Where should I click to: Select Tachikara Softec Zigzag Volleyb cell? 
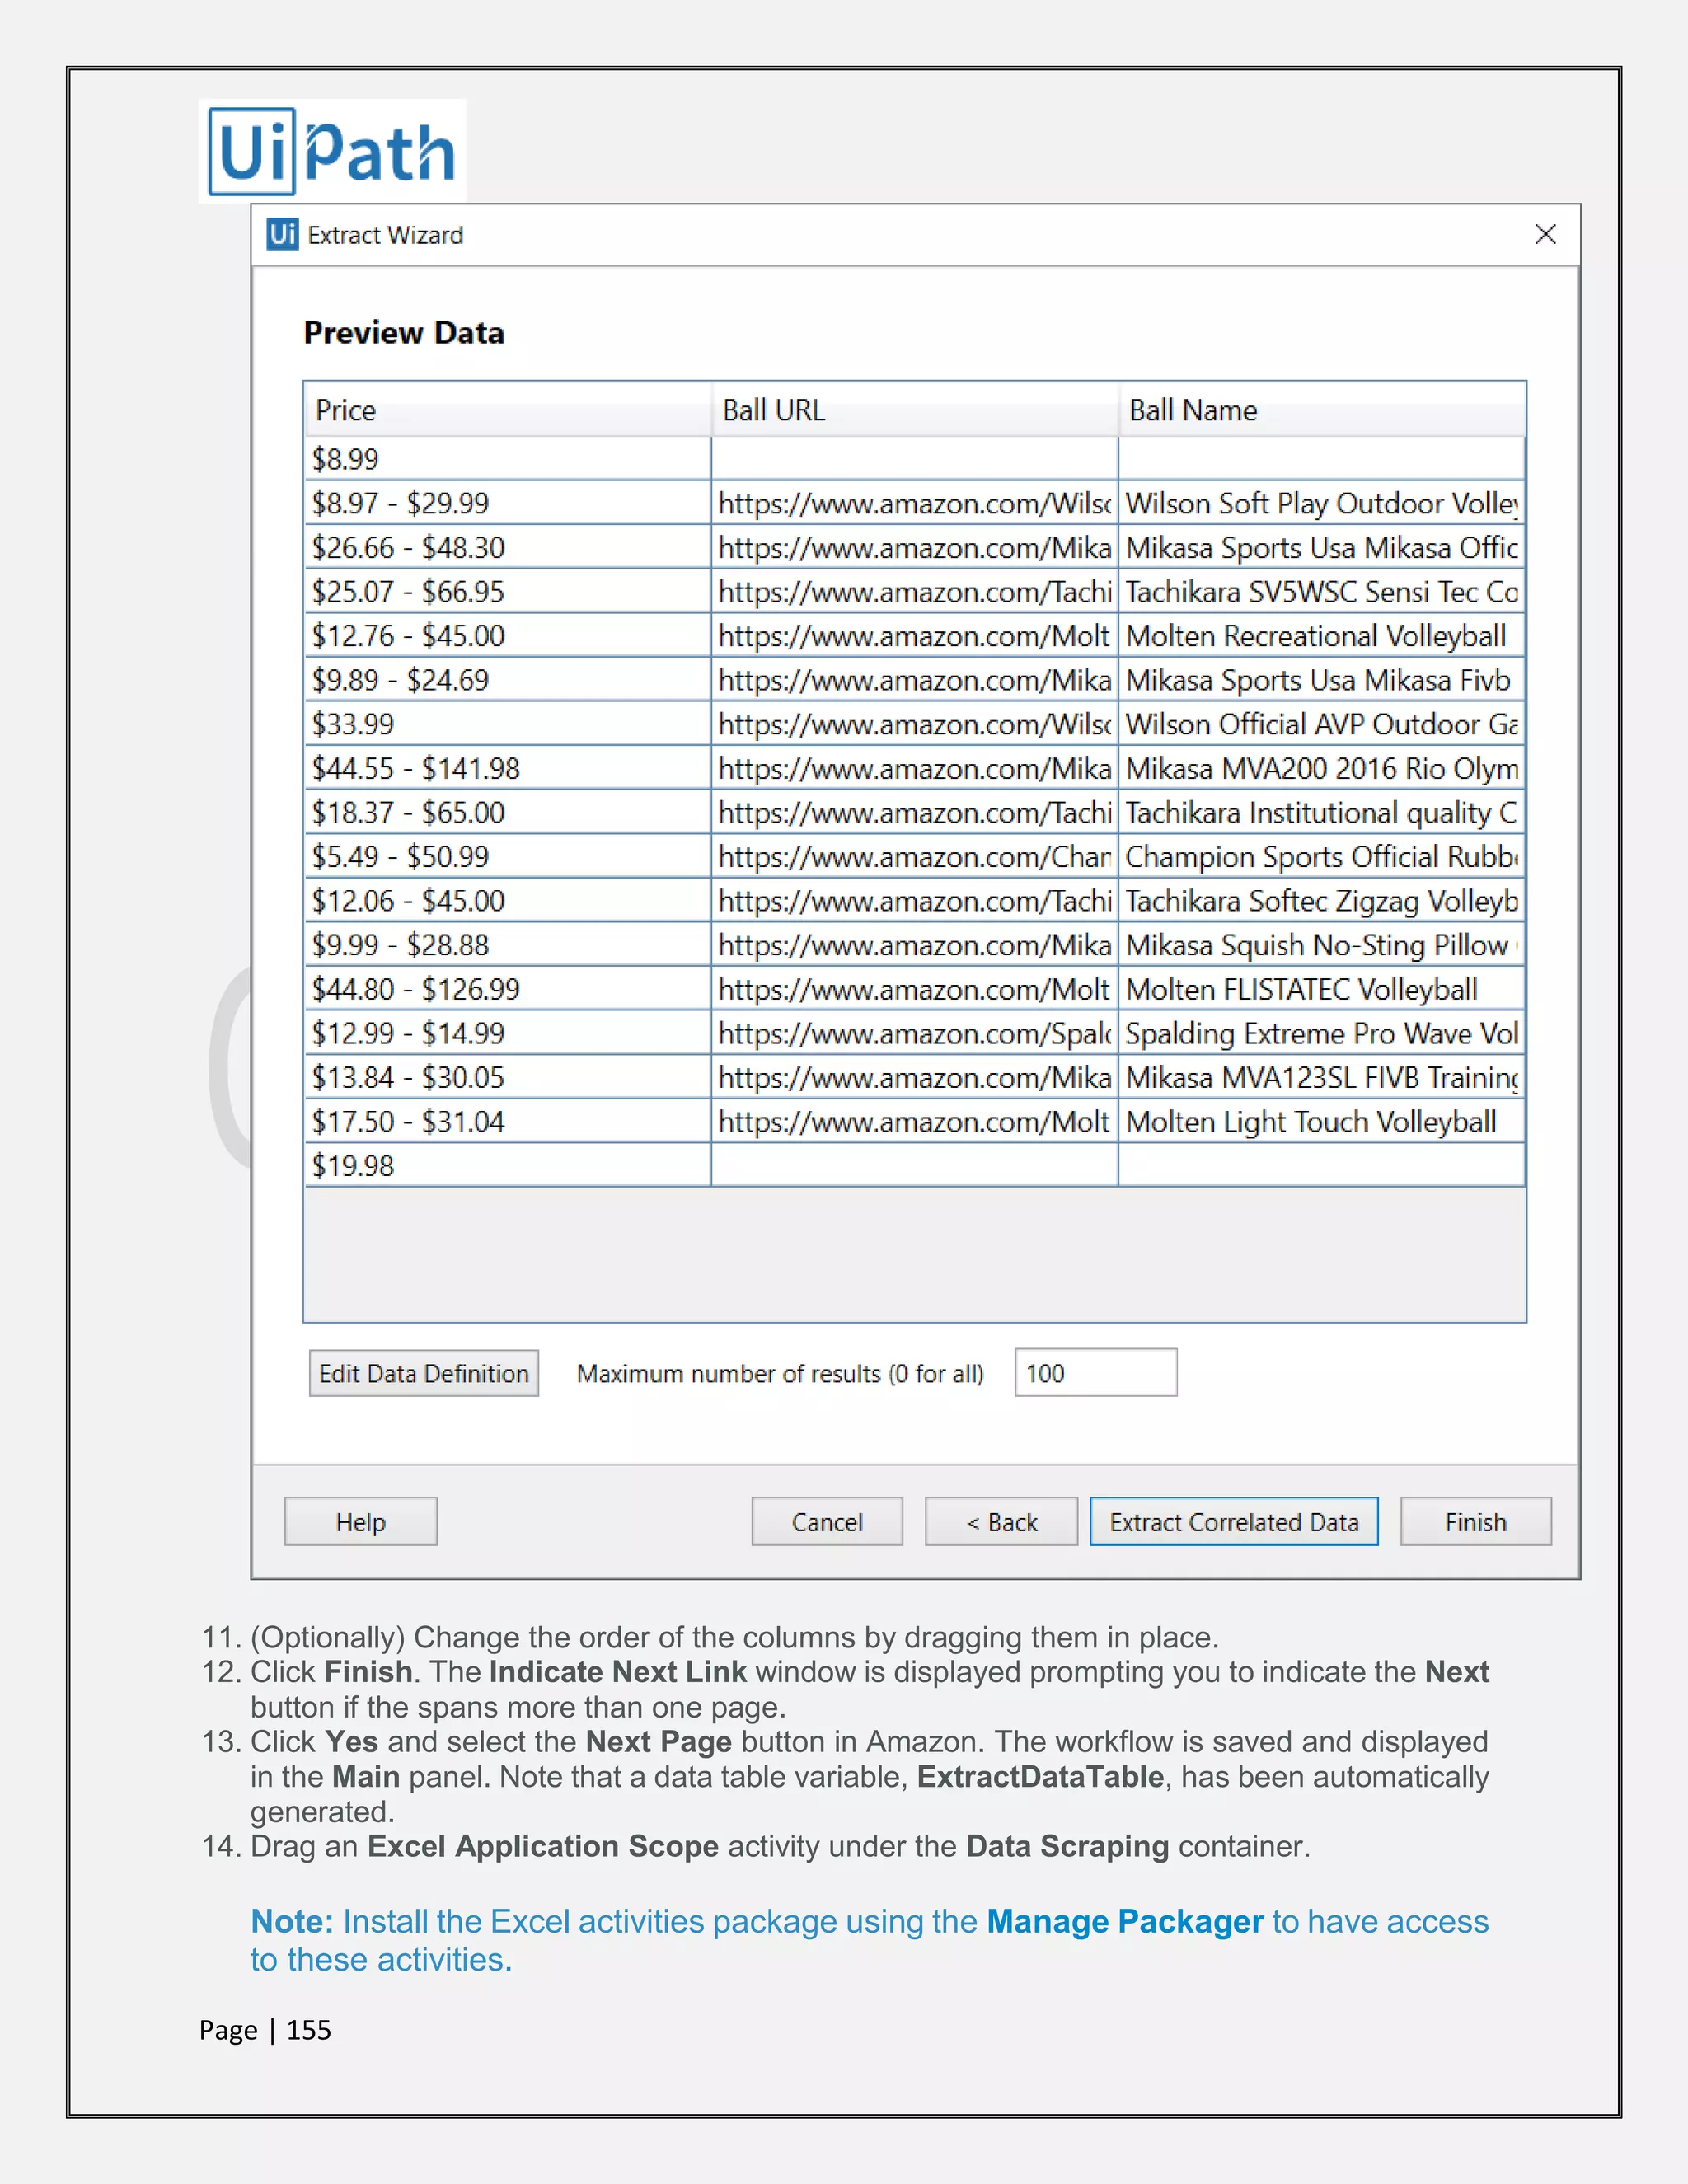coord(1322,900)
